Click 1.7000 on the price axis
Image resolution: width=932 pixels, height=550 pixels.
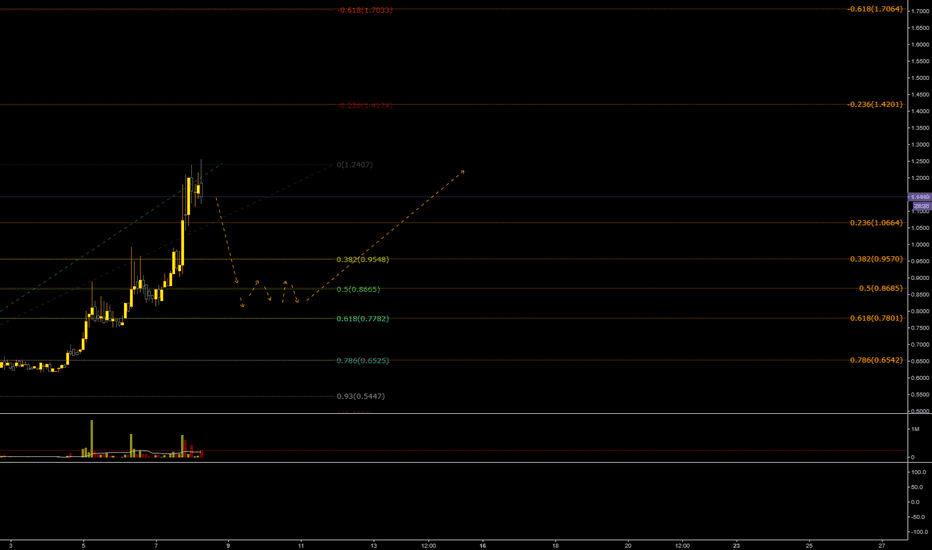pyautogui.click(x=921, y=11)
